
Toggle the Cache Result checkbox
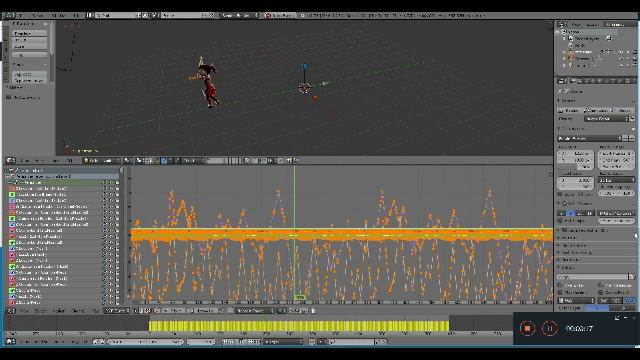click(600, 293)
